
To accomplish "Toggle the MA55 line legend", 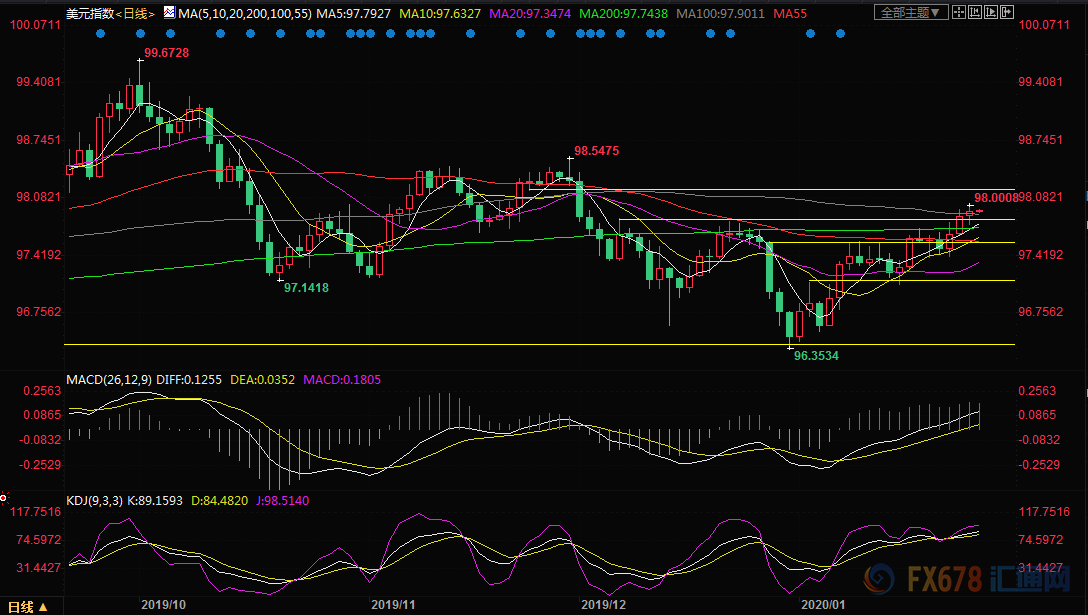I will point(790,13).
